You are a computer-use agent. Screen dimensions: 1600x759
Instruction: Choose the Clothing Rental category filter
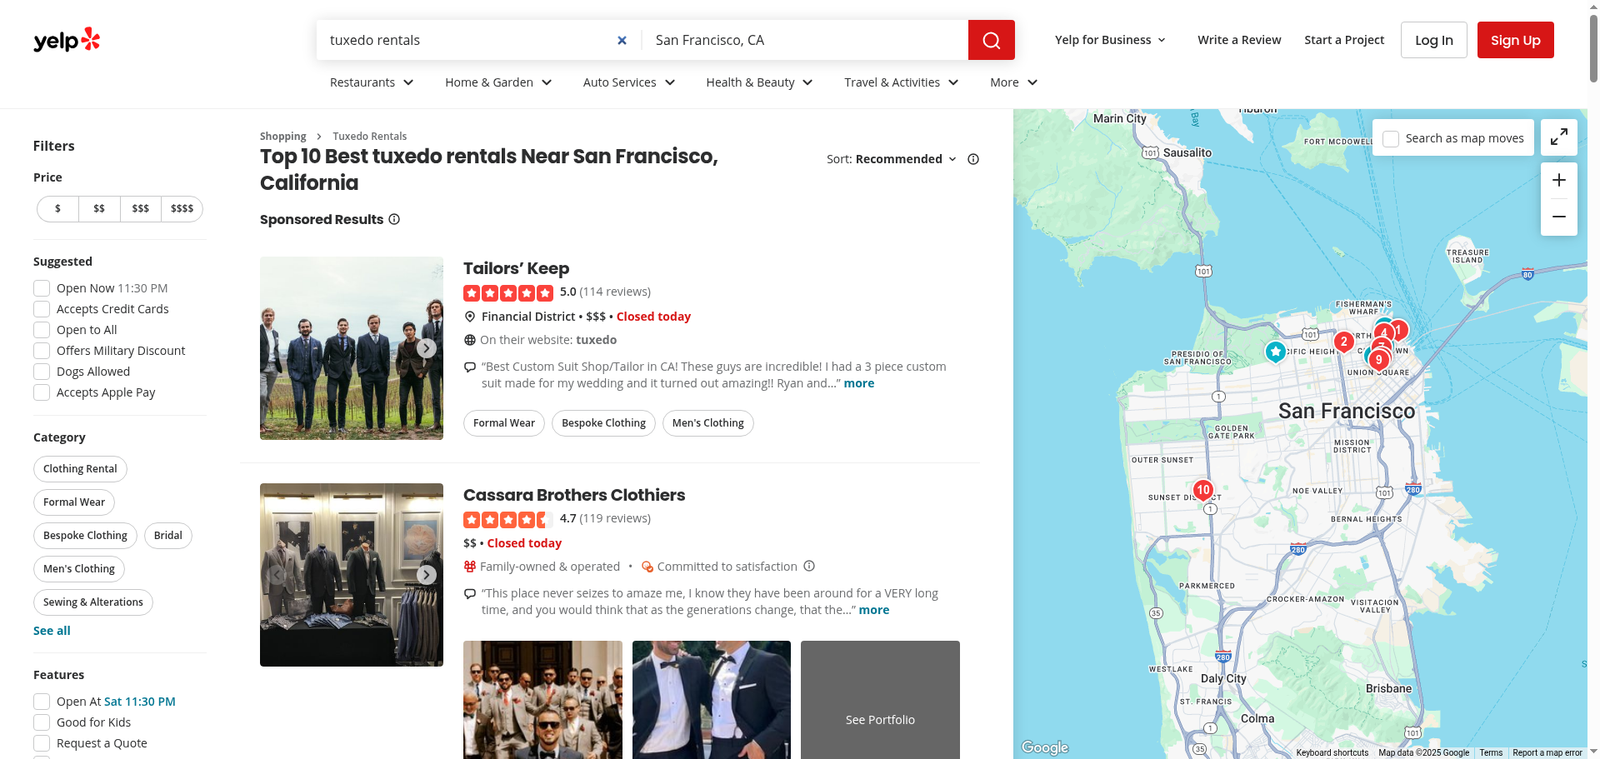point(80,469)
